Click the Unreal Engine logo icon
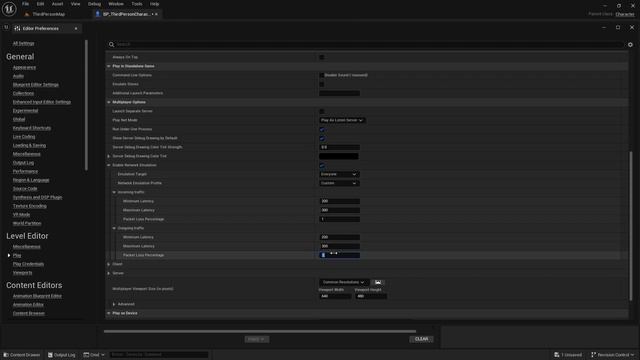Viewport: 640px width, 360px height. [9, 9]
